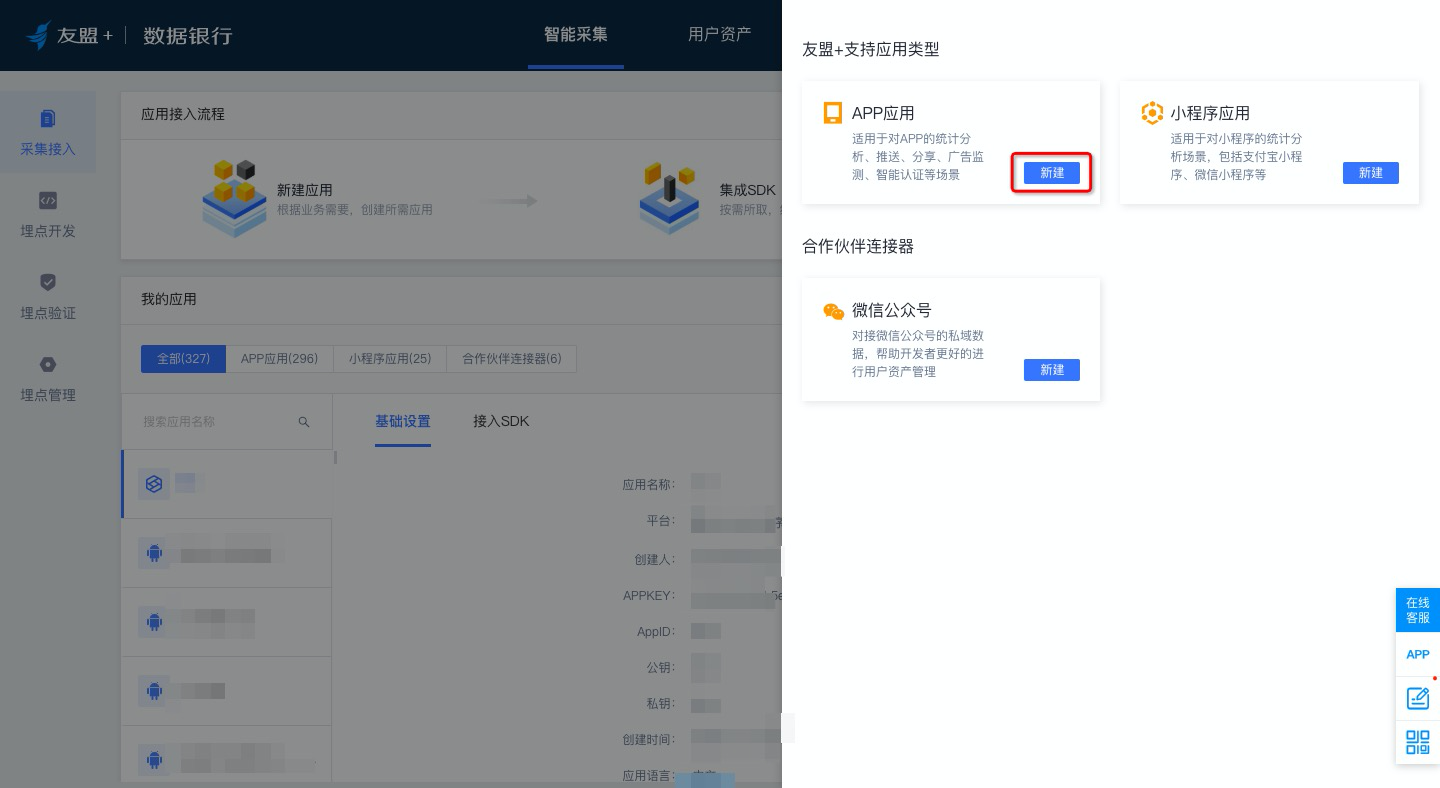The height and width of the screenshot is (788, 1440).
Task: Open 埋点开发 in the sidebar
Action: [48, 214]
